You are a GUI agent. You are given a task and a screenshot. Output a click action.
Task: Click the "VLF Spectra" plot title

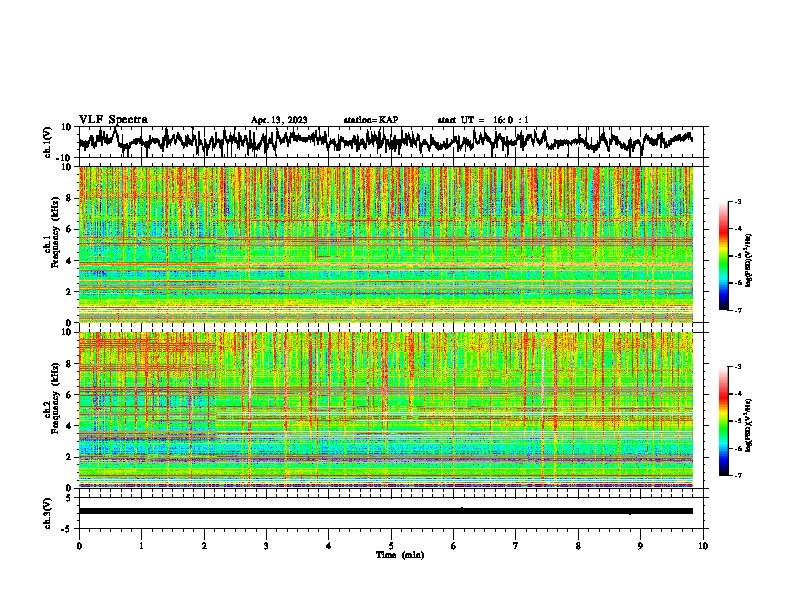[x=113, y=120]
